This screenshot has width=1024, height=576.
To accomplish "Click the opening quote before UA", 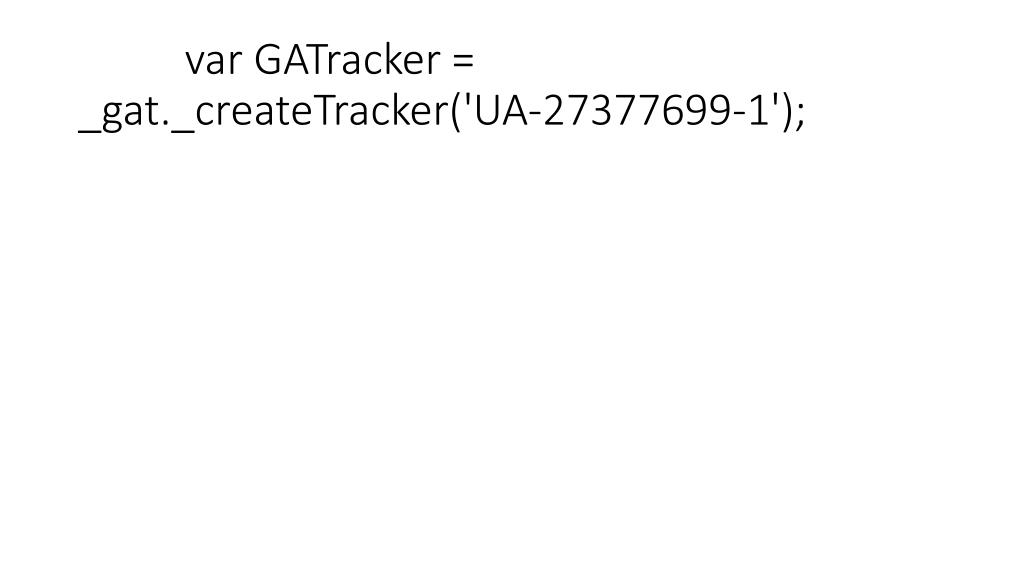I will (x=467, y=101).
